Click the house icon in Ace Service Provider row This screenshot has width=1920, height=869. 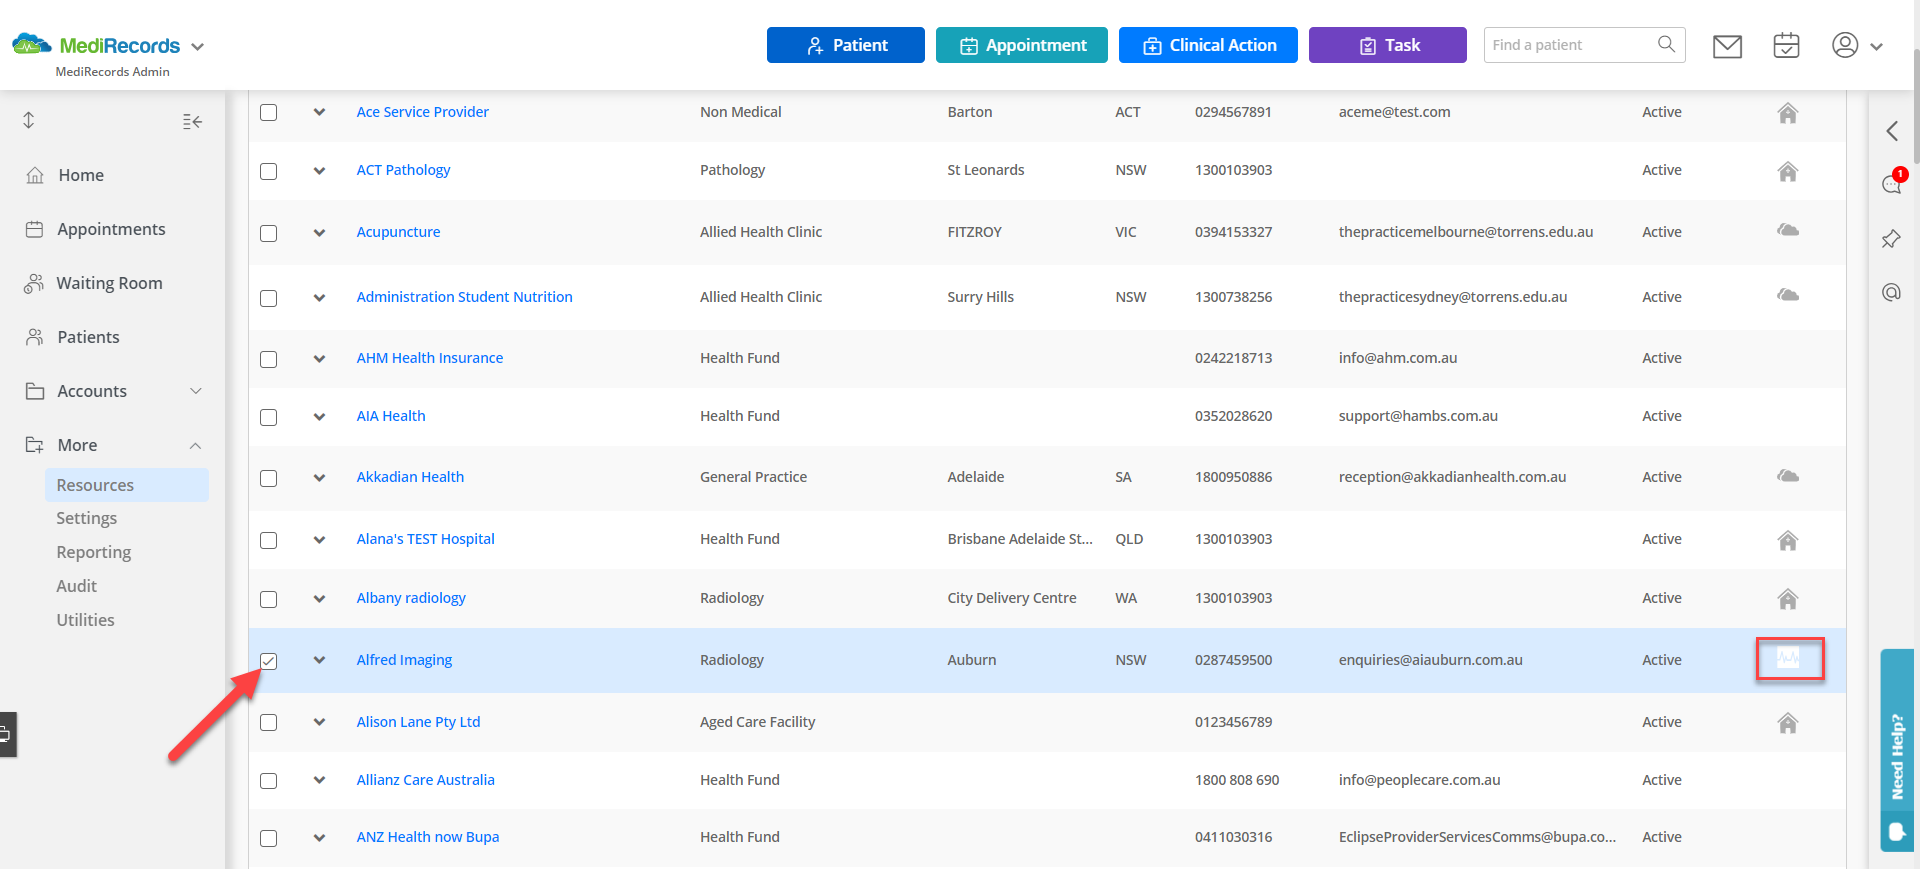1788,113
